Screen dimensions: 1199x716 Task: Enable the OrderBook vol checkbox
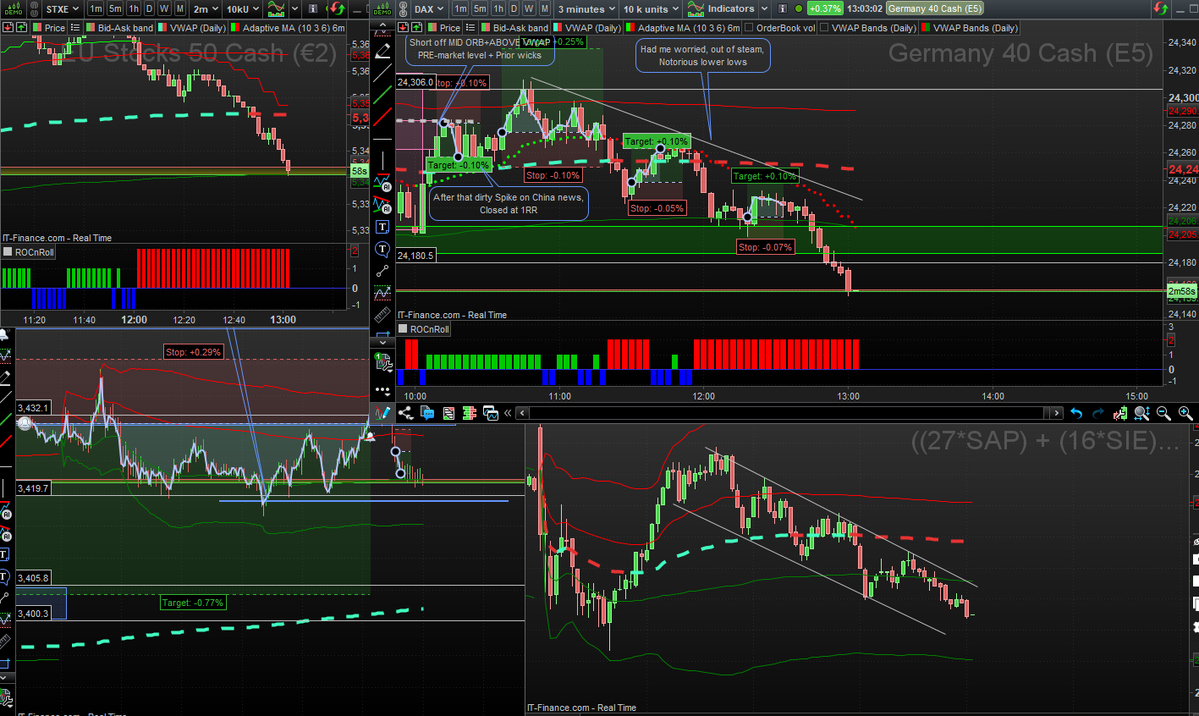(x=749, y=28)
